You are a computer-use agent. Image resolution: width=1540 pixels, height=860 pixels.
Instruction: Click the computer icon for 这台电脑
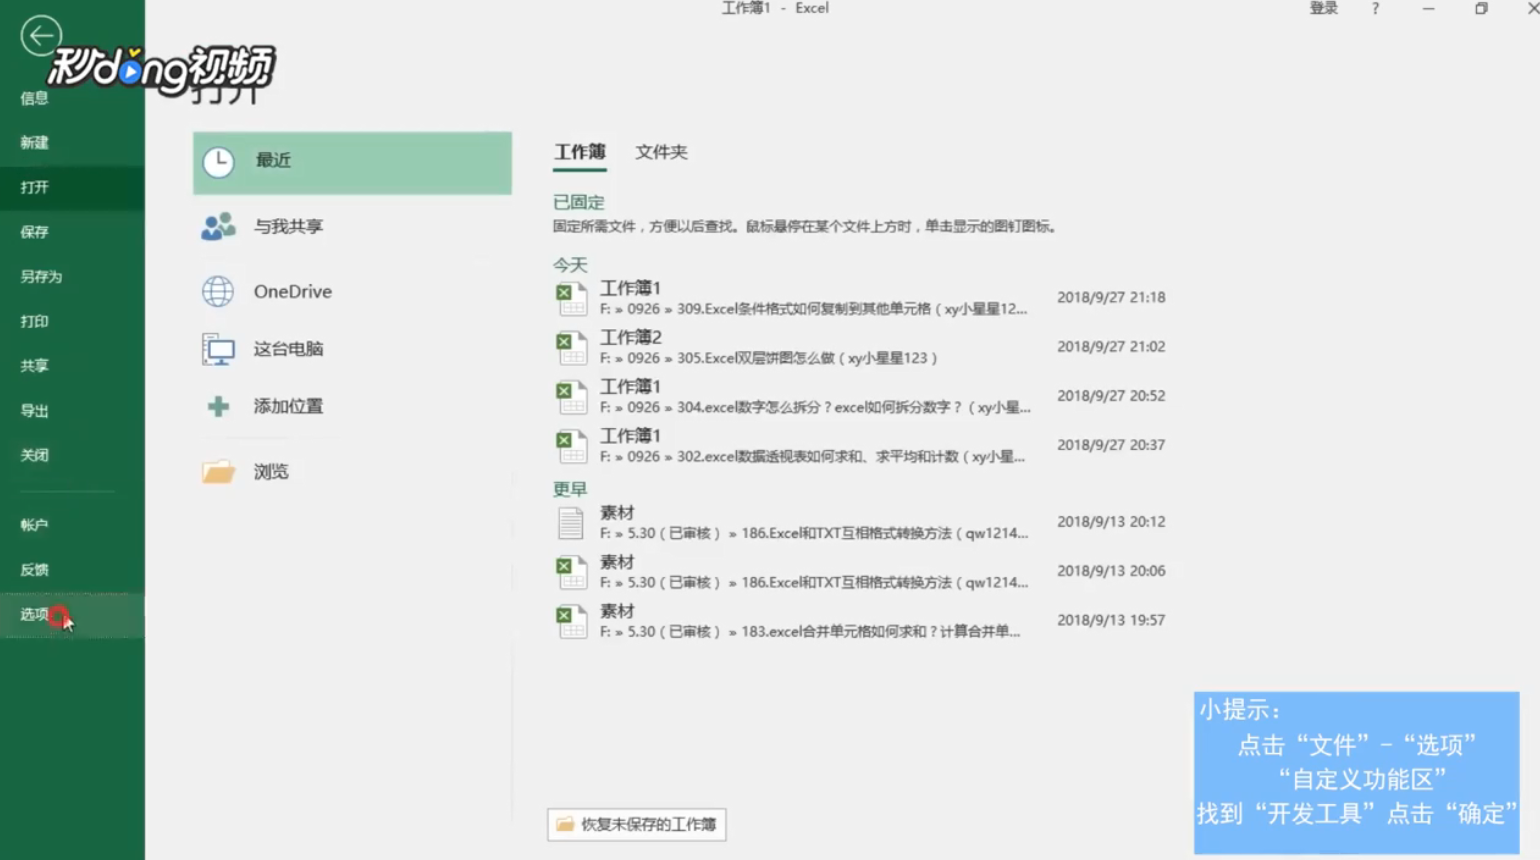point(218,349)
